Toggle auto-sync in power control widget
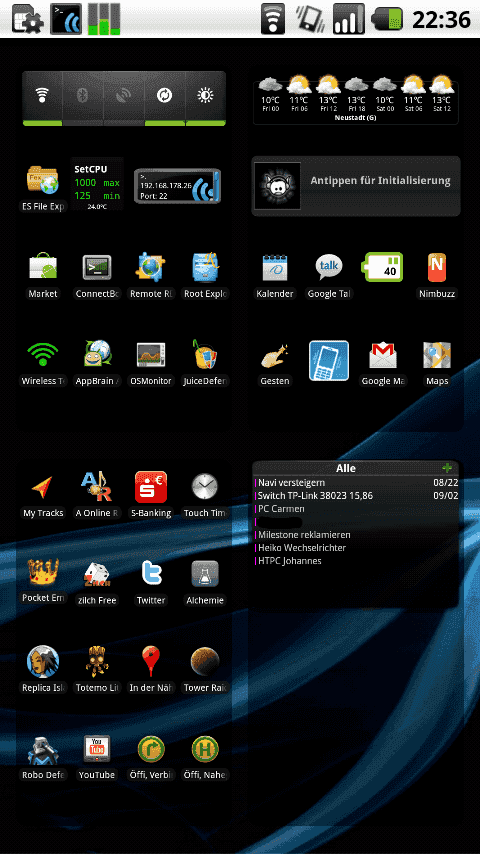 point(165,98)
